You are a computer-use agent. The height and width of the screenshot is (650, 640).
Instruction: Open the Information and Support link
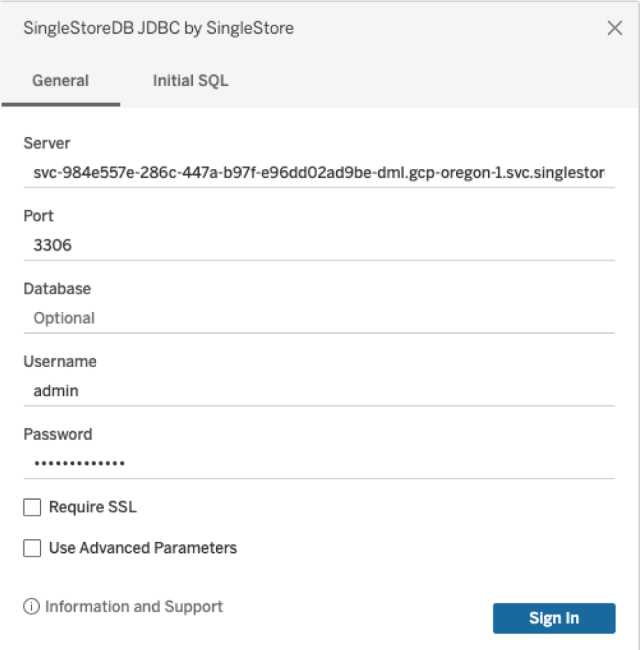(x=133, y=606)
